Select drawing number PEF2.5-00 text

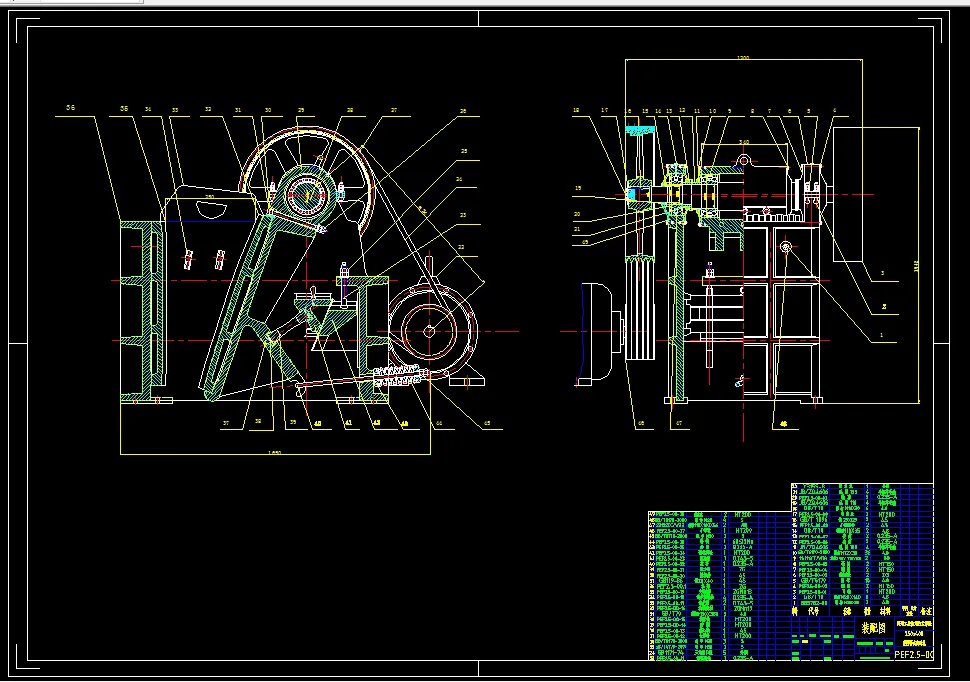pyautogui.click(x=913, y=654)
